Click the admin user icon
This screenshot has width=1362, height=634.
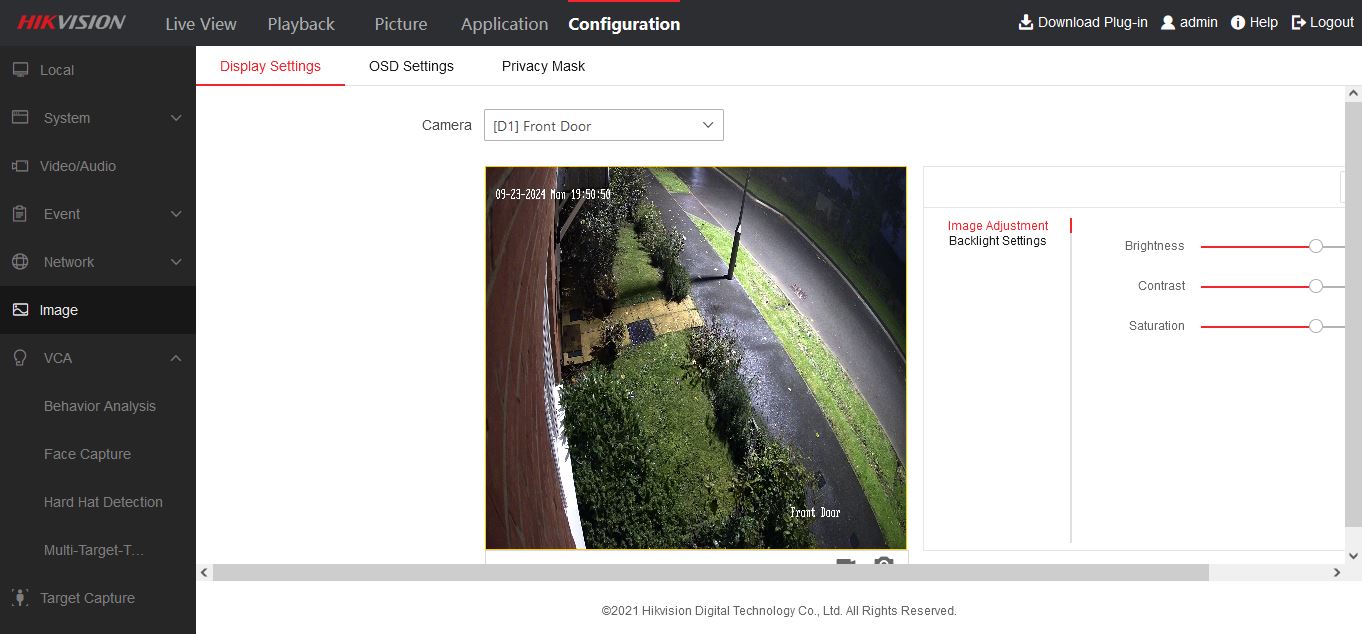pos(1167,22)
